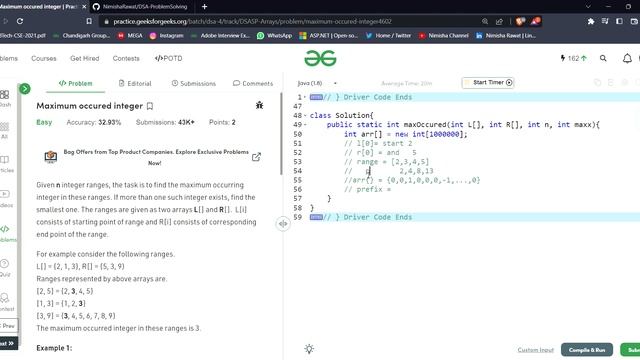Collapse code fold at line 49
The image size is (640, 360).
tap(305, 125)
